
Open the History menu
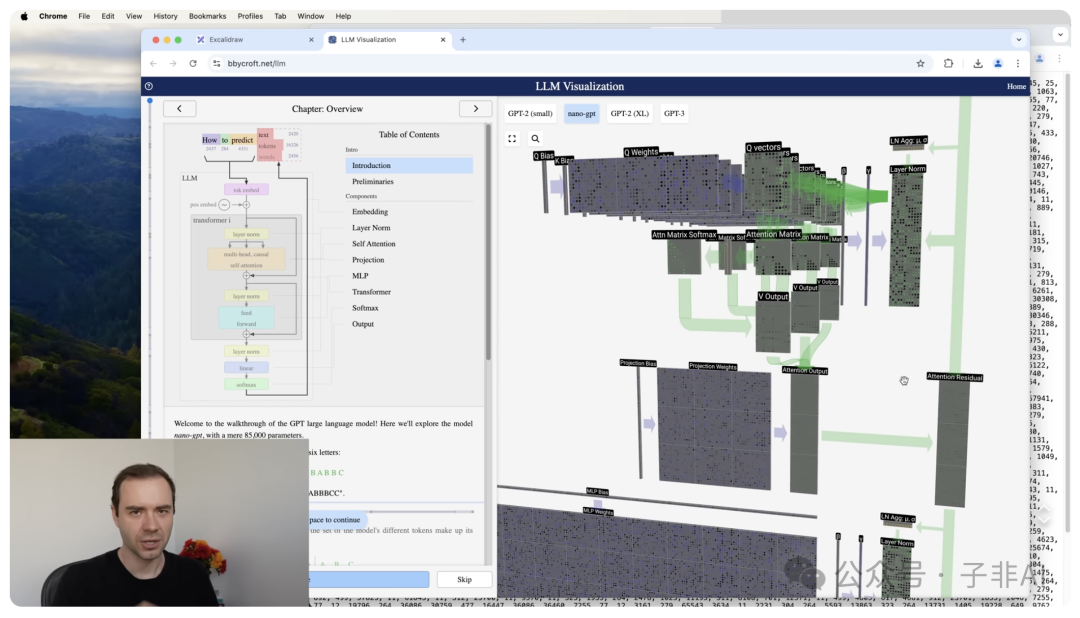[x=165, y=16]
